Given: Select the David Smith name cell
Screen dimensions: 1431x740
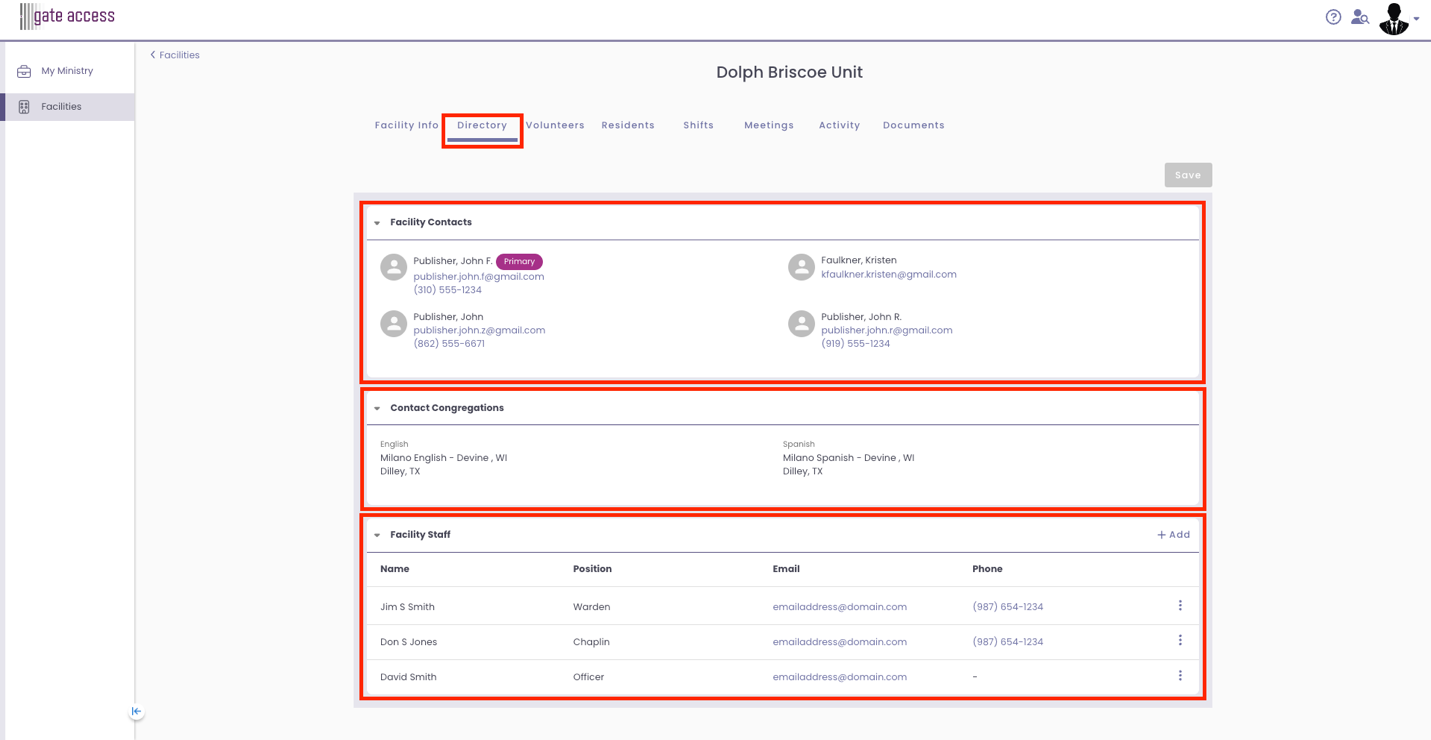Looking at the screenshot, I should click(408, 677).
